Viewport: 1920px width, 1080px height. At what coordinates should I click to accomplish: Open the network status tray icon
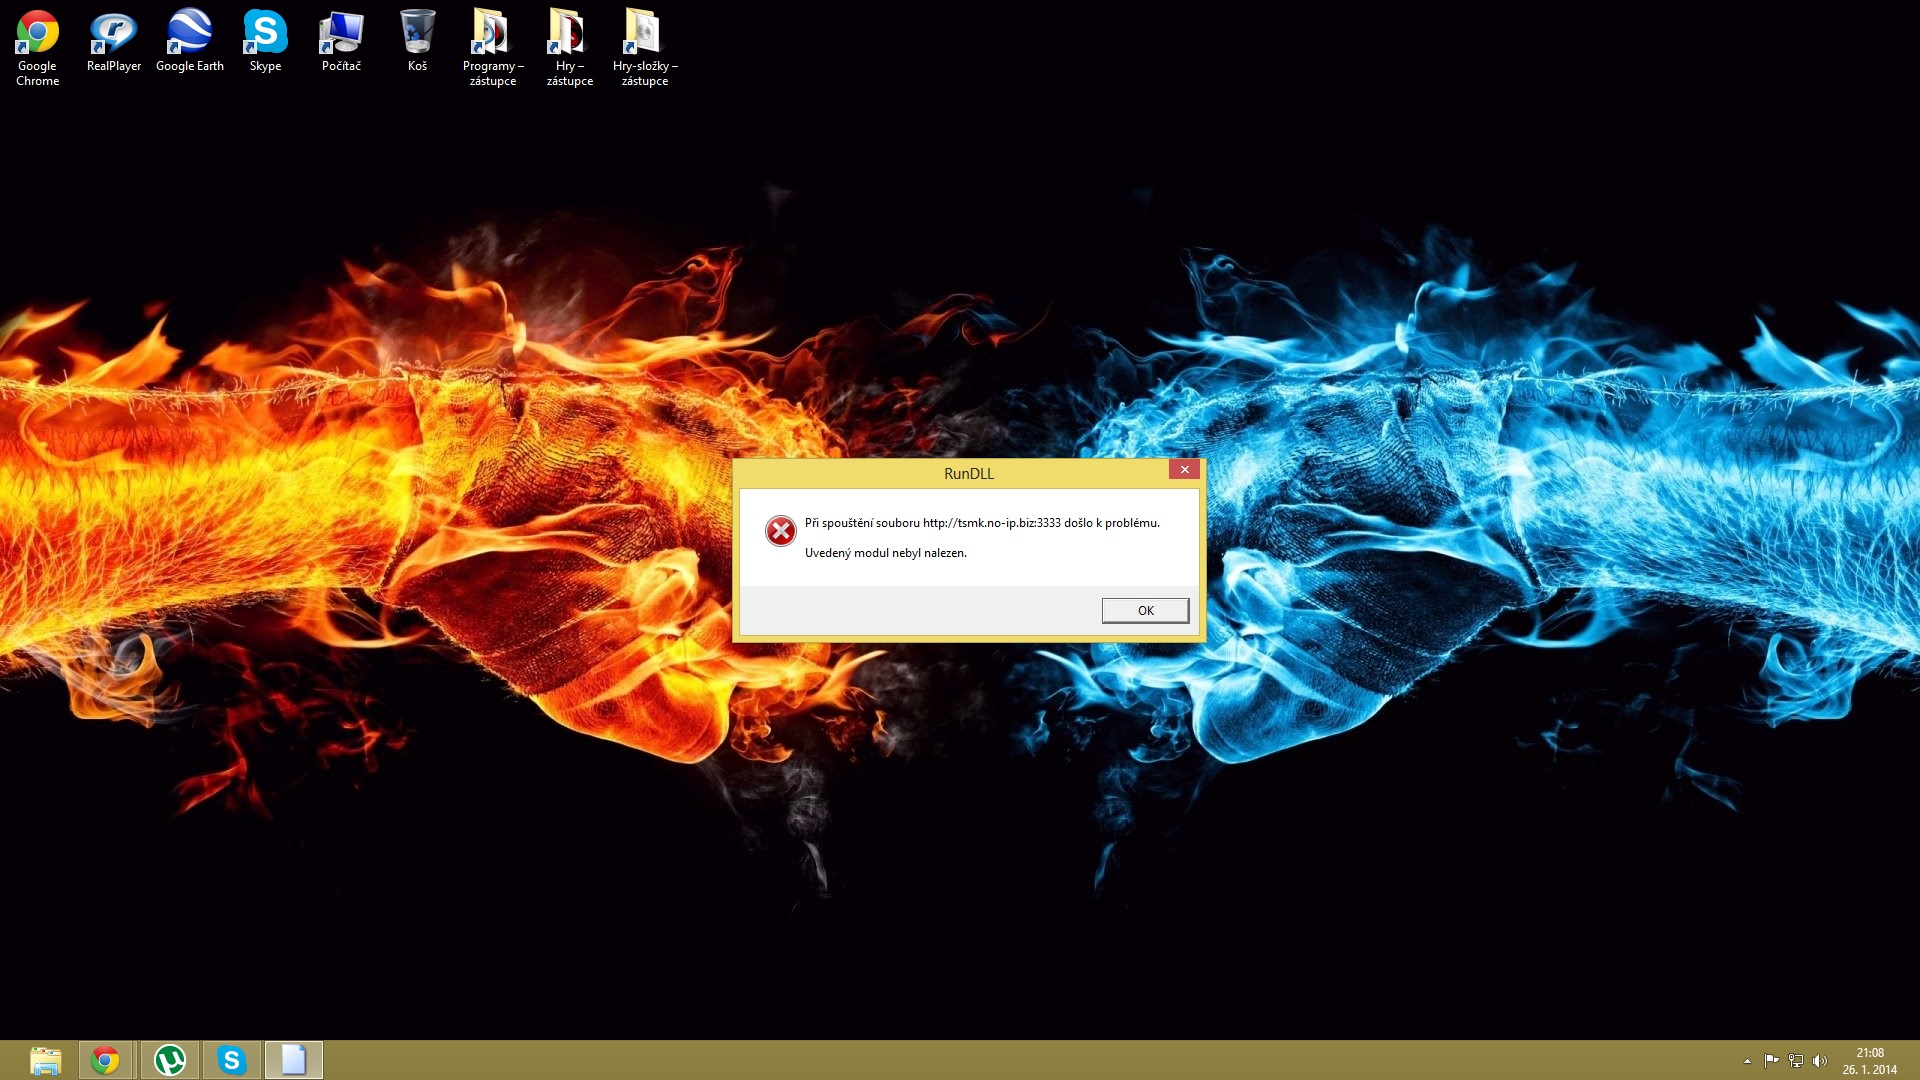(1796, 1061)
